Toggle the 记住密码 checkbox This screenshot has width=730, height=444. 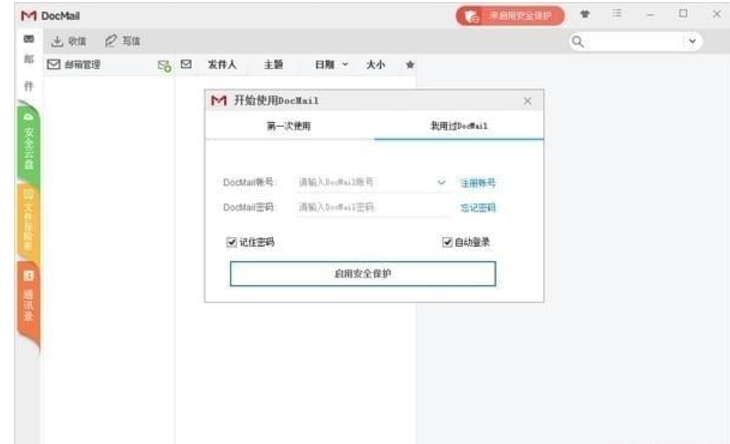[231, 242]
